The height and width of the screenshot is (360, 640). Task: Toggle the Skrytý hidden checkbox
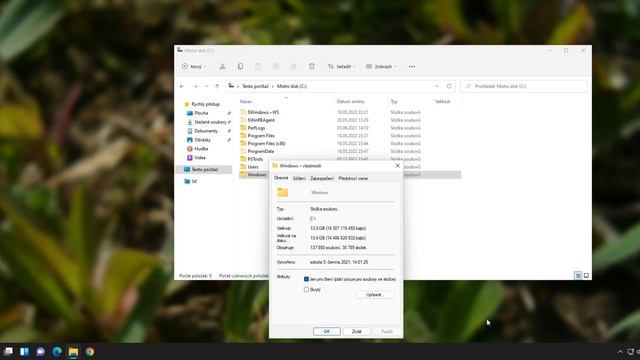pyautogui.click(x=306, y=289)
